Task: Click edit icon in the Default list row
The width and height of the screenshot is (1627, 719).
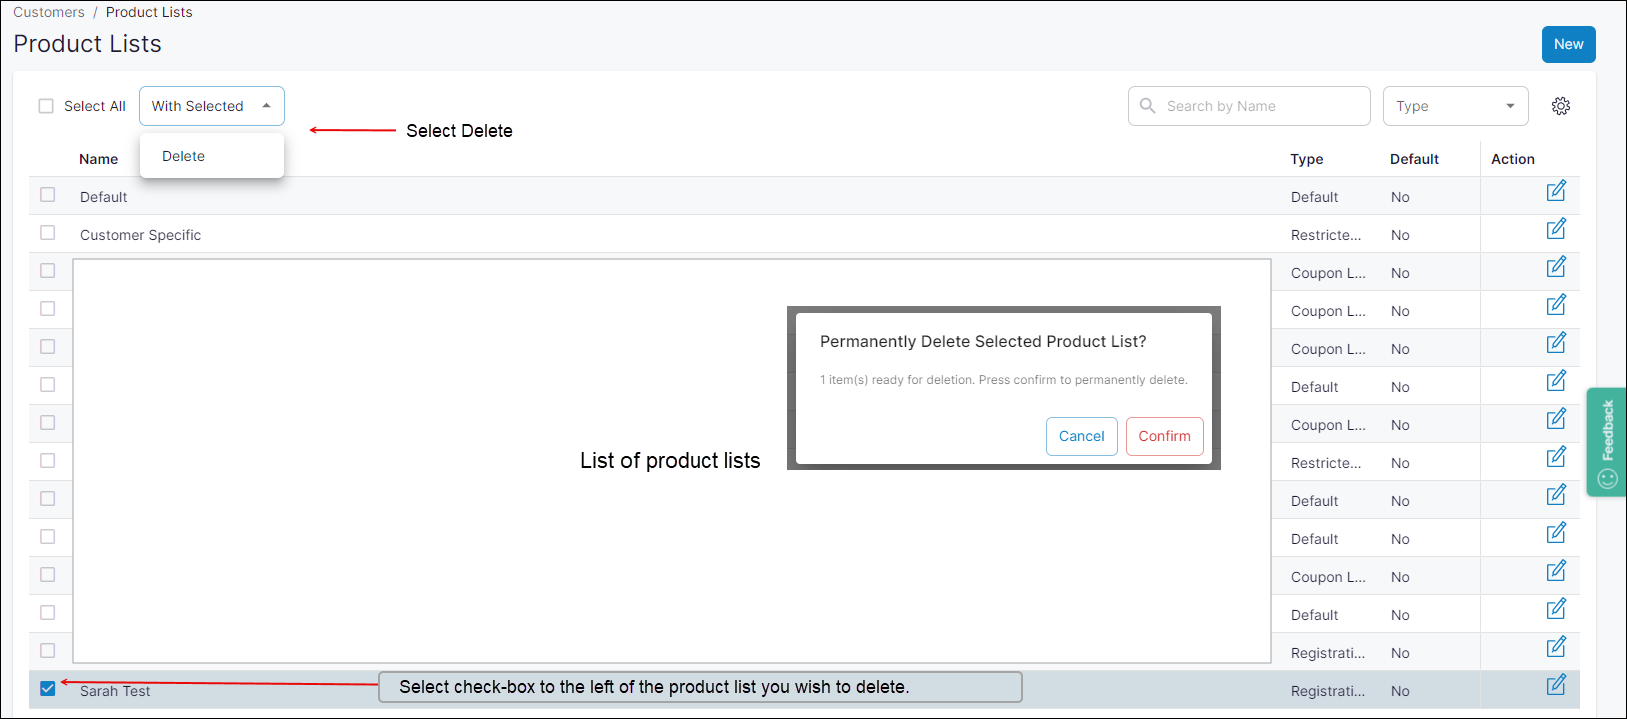Action: (1556, 191)
